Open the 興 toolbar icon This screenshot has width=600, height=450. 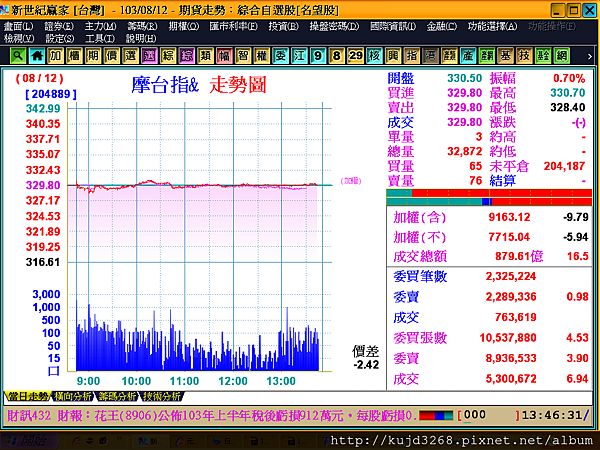coord(393,56)
